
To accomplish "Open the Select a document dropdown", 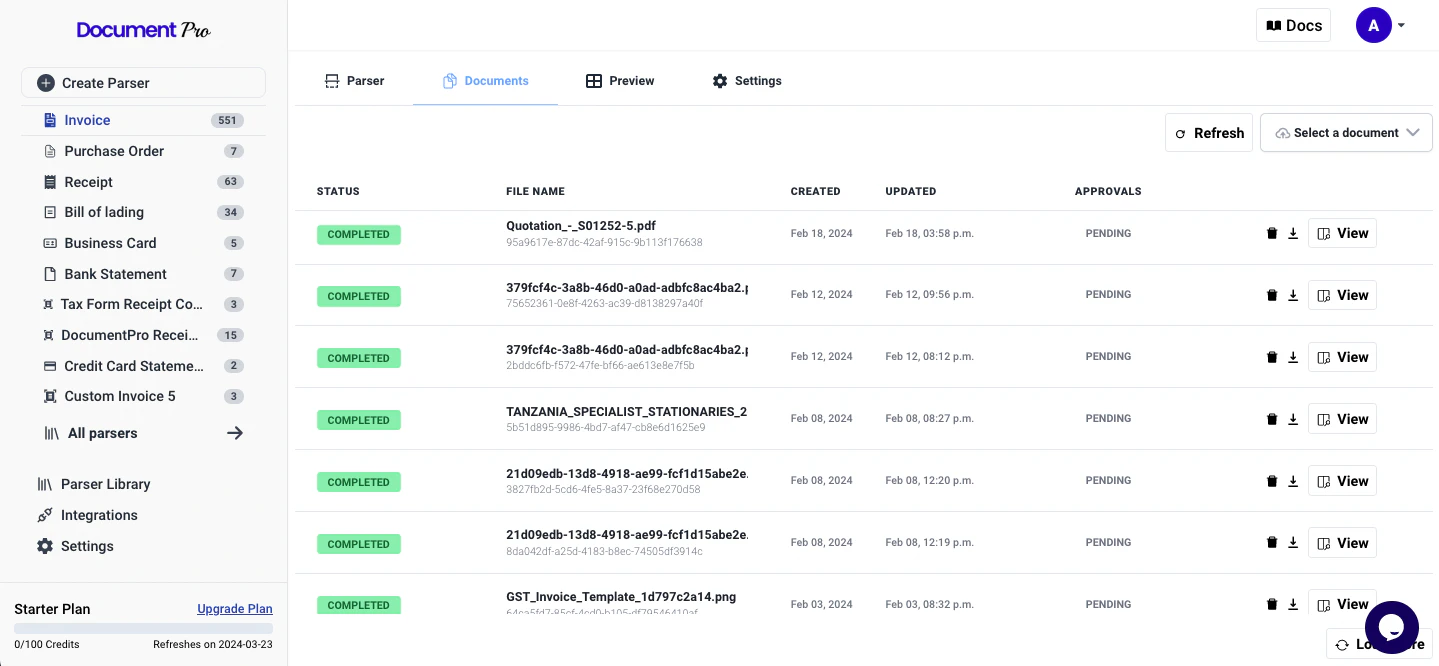I will (1345, 132).
